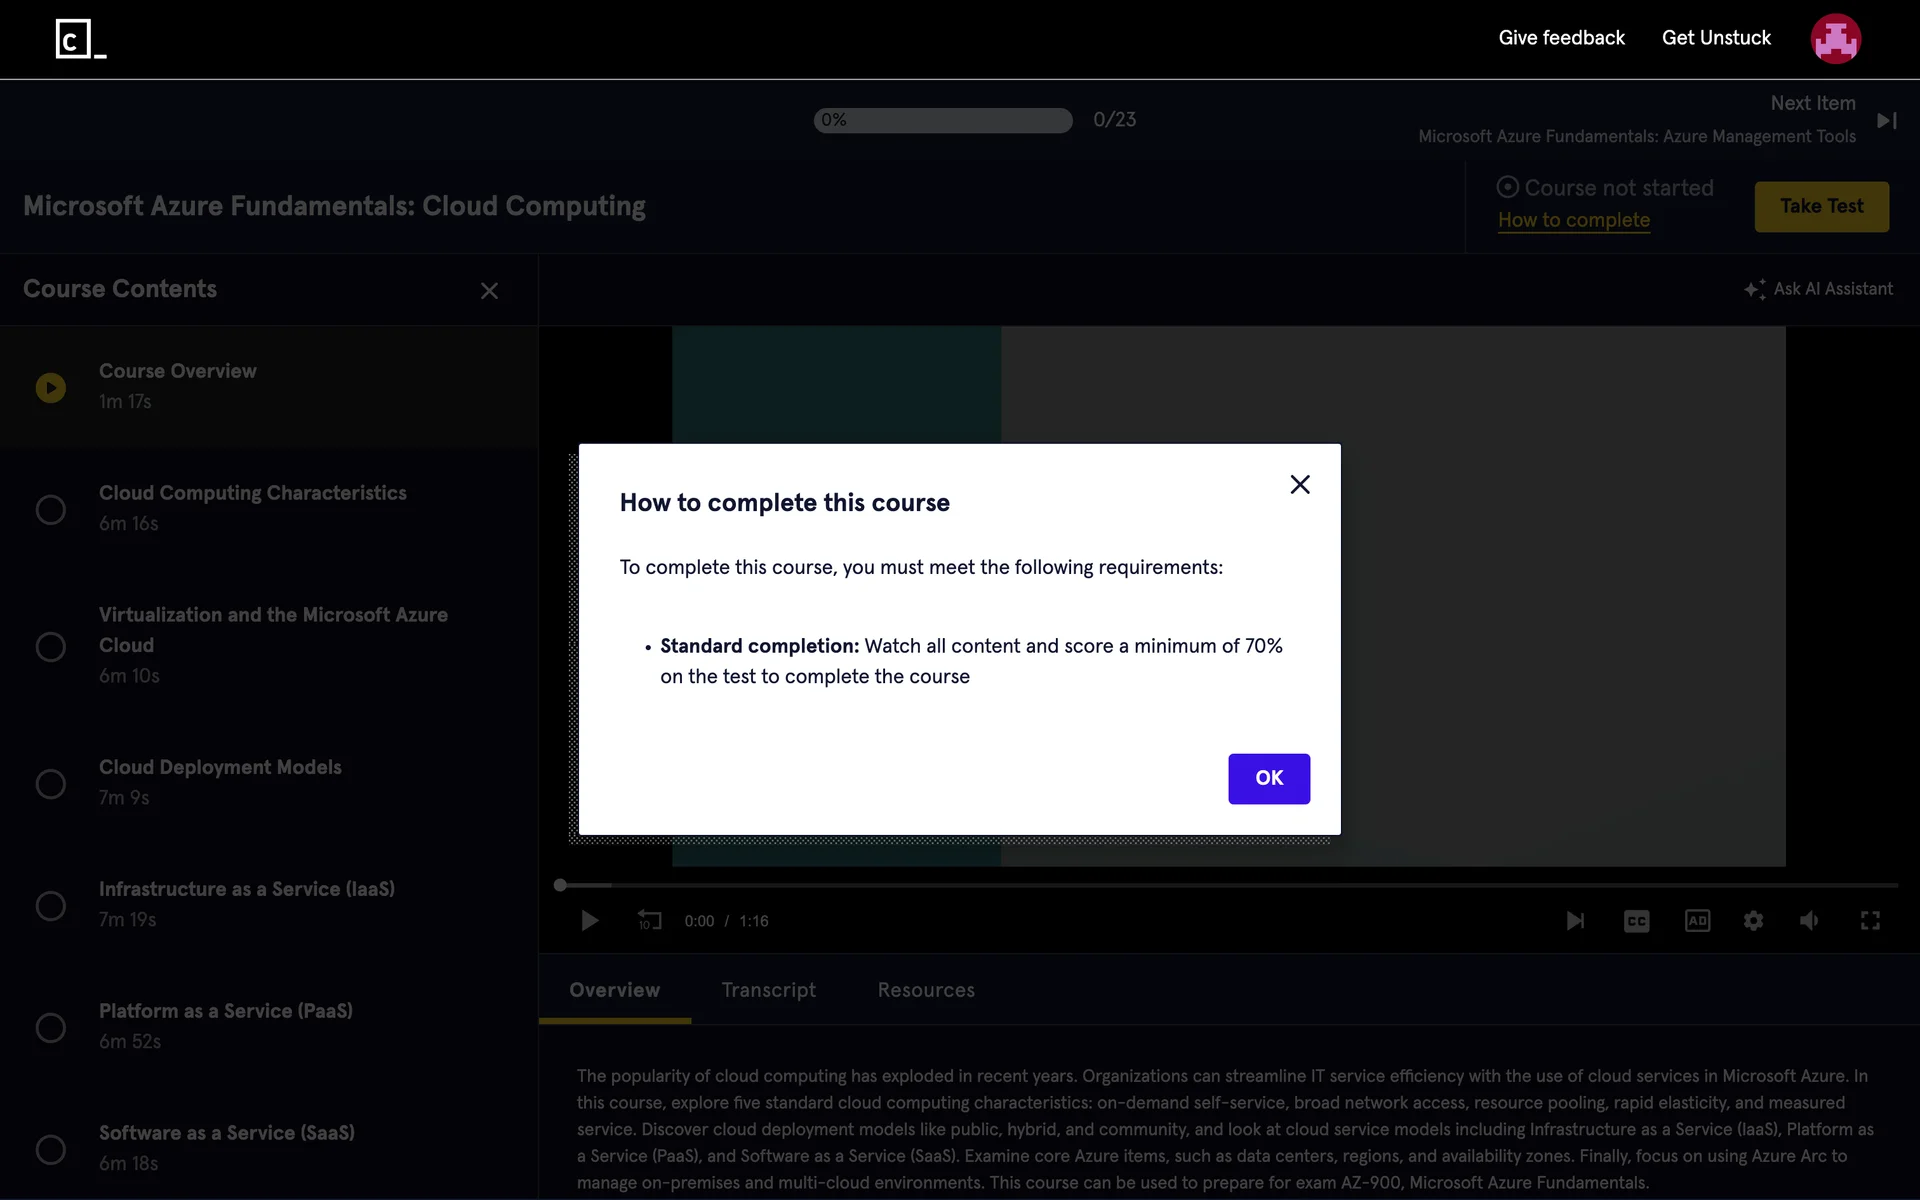Toggle closed captions CC

click(x=1636, y=921)
